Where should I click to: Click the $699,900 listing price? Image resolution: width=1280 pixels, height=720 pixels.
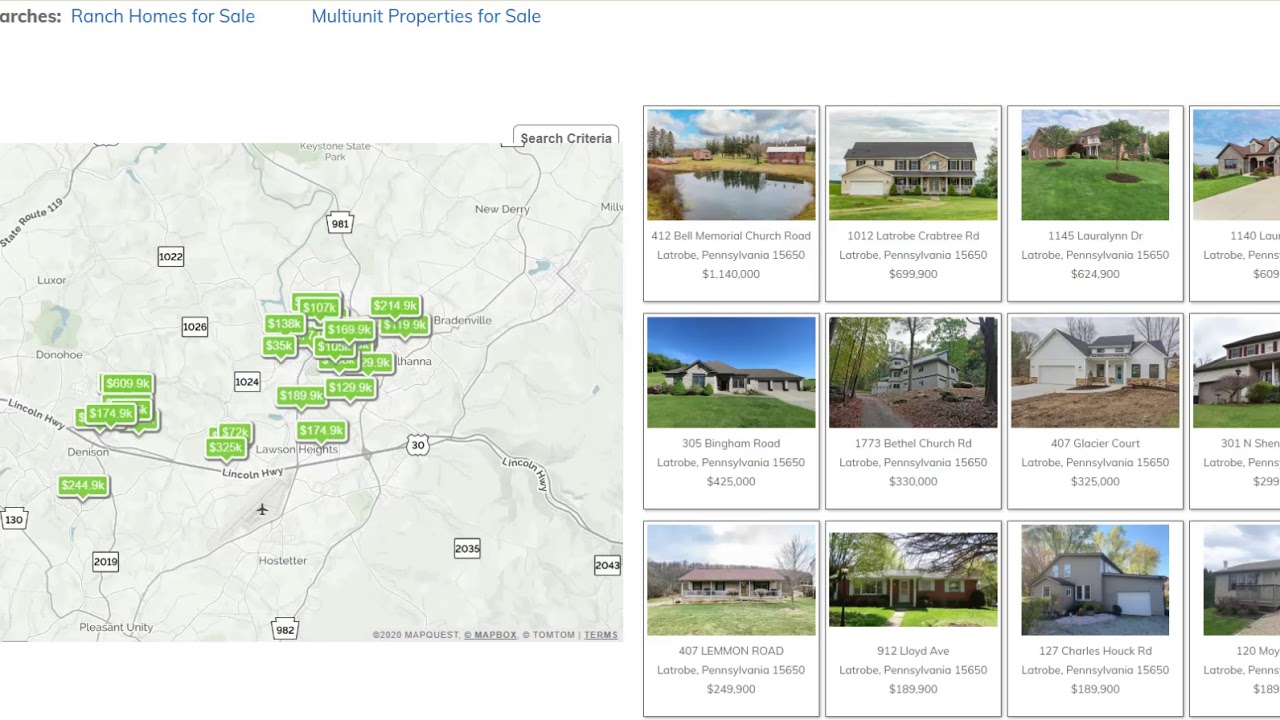913,274
